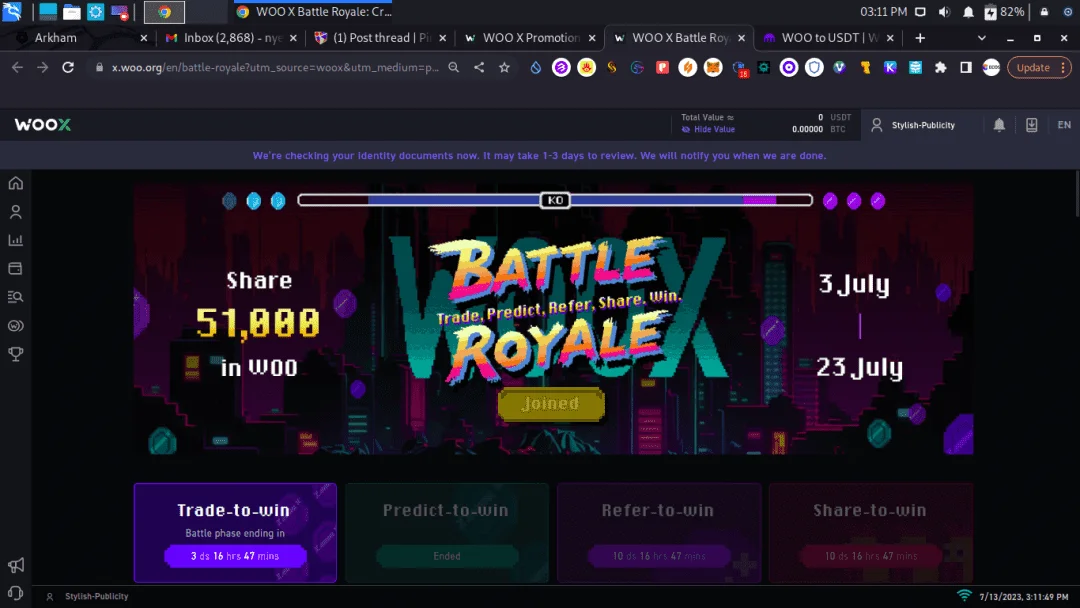Select the Refer-to-win card
Screen dimensions: 1080x608
658,532
